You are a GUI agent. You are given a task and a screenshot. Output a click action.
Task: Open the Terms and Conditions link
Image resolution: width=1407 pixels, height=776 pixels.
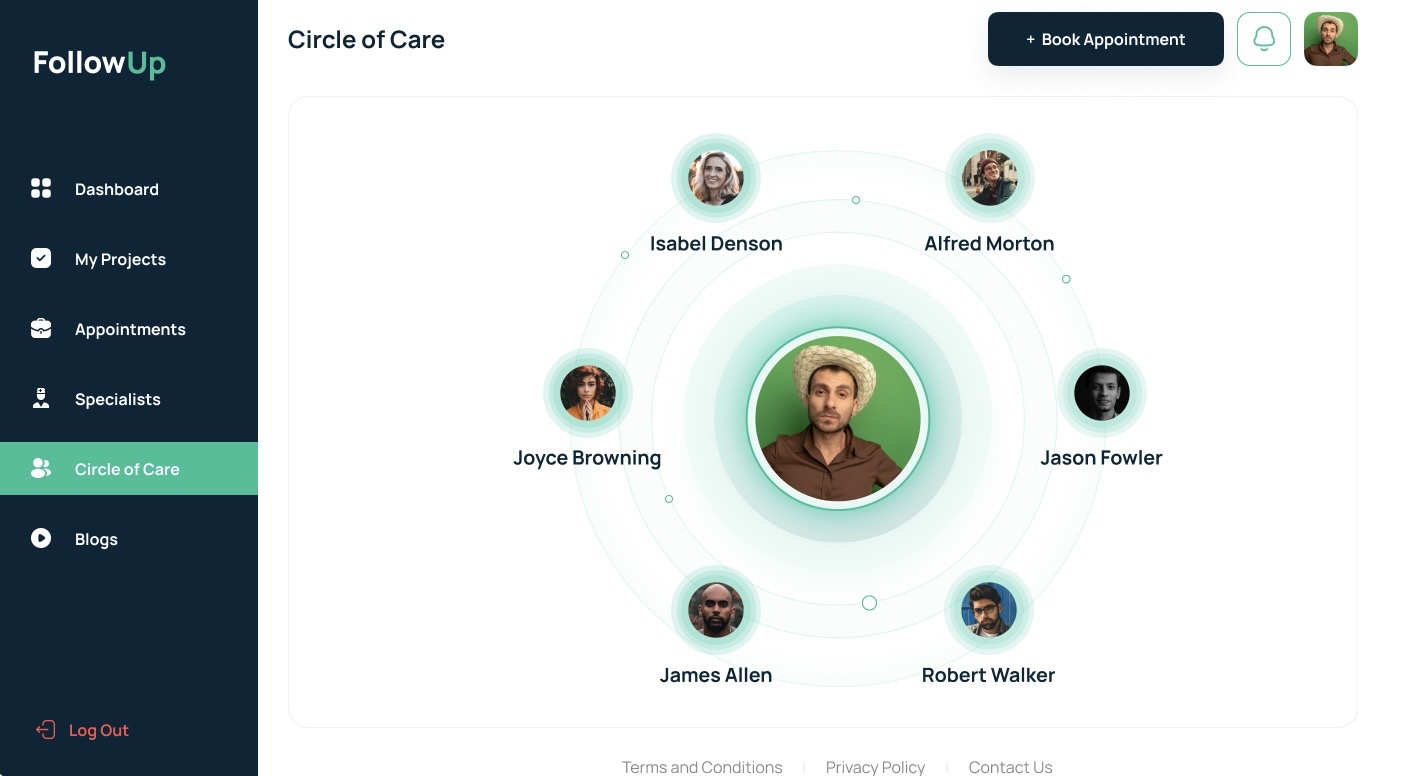701,767
